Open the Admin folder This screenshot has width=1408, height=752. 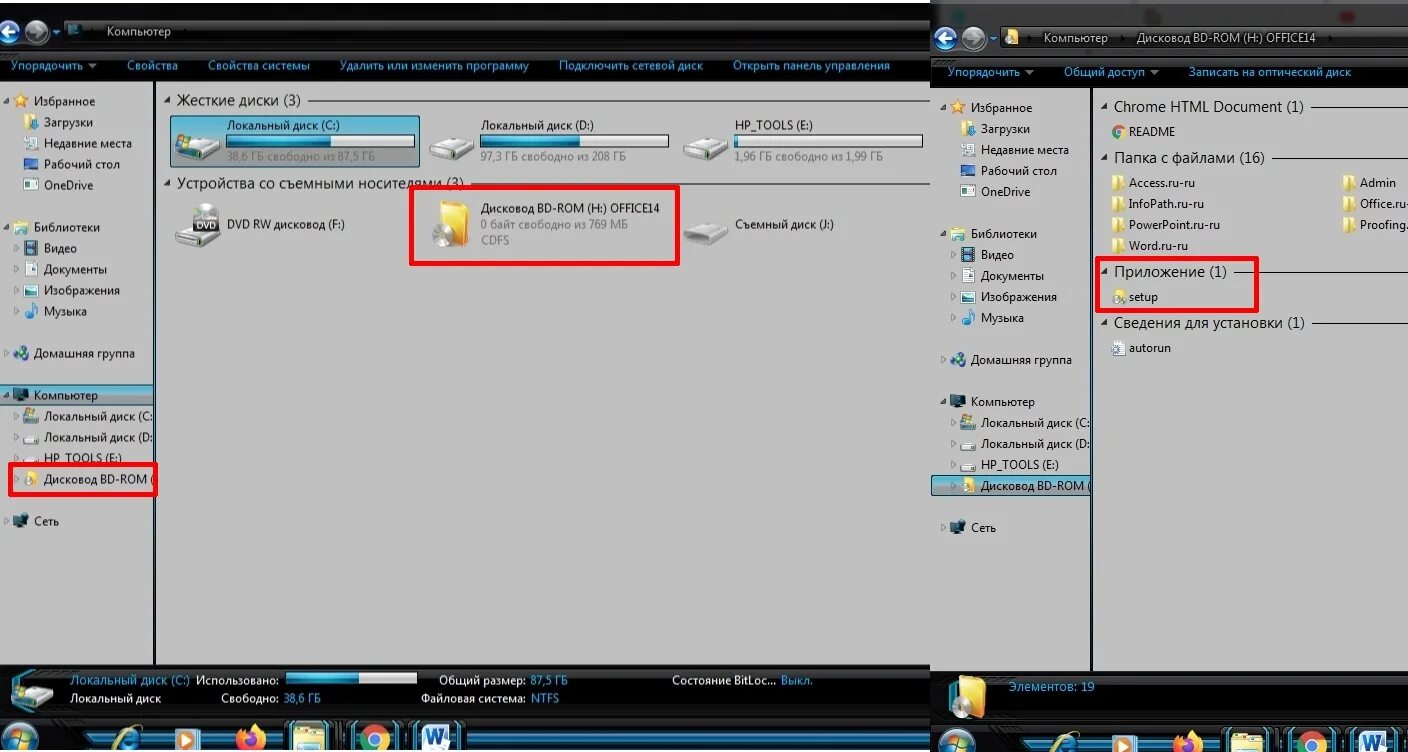pos(1369,183)
